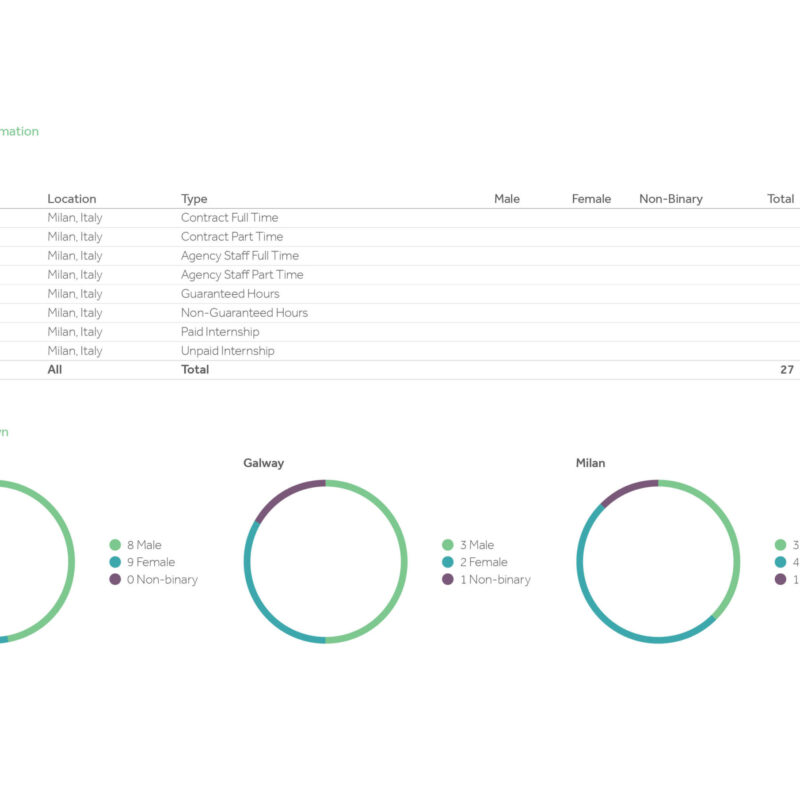
Task: Click the 8 Male legend label
Action: pos(144,545)
